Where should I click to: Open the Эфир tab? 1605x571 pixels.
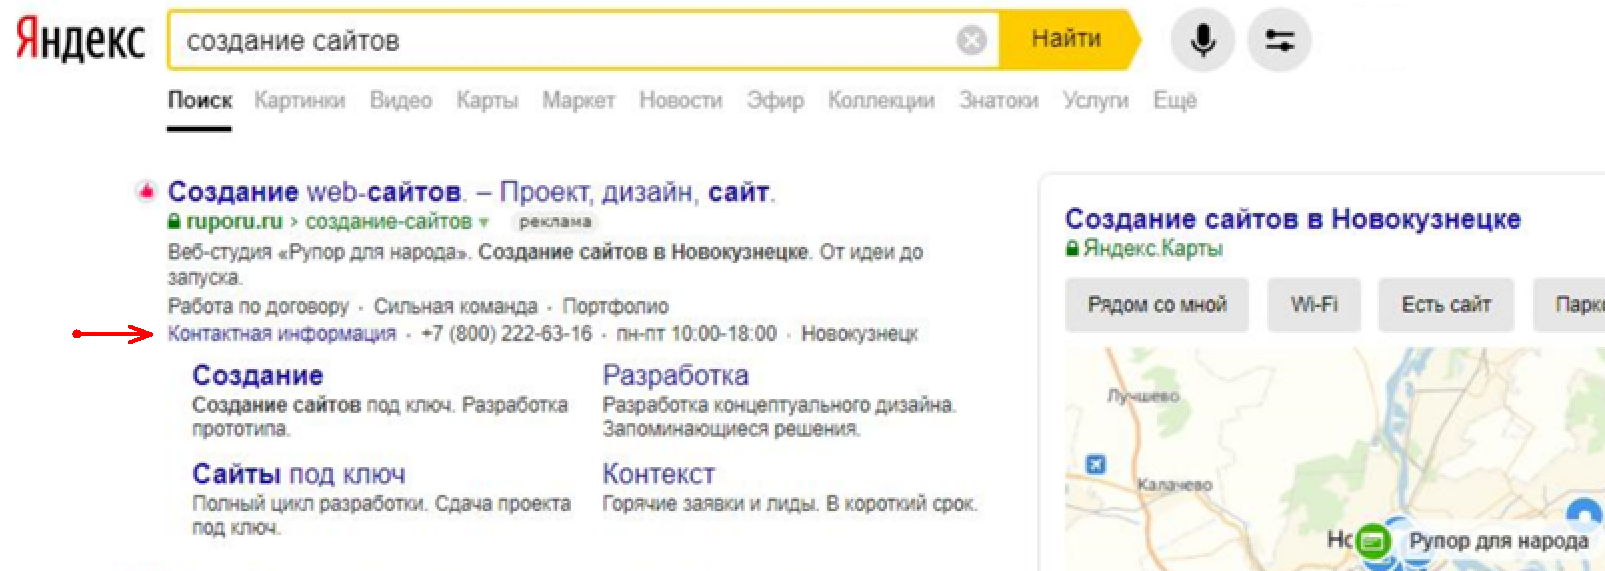point(775,100)
